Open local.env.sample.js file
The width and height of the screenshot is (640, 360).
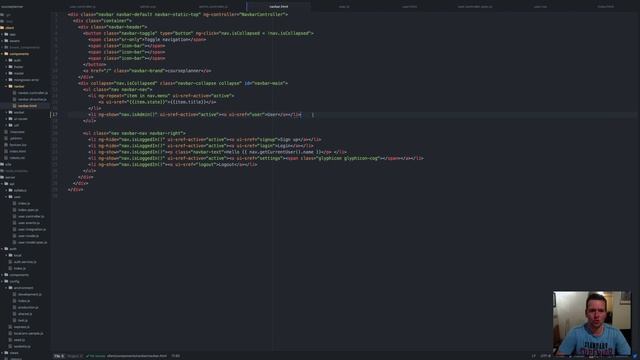point(29,333)
